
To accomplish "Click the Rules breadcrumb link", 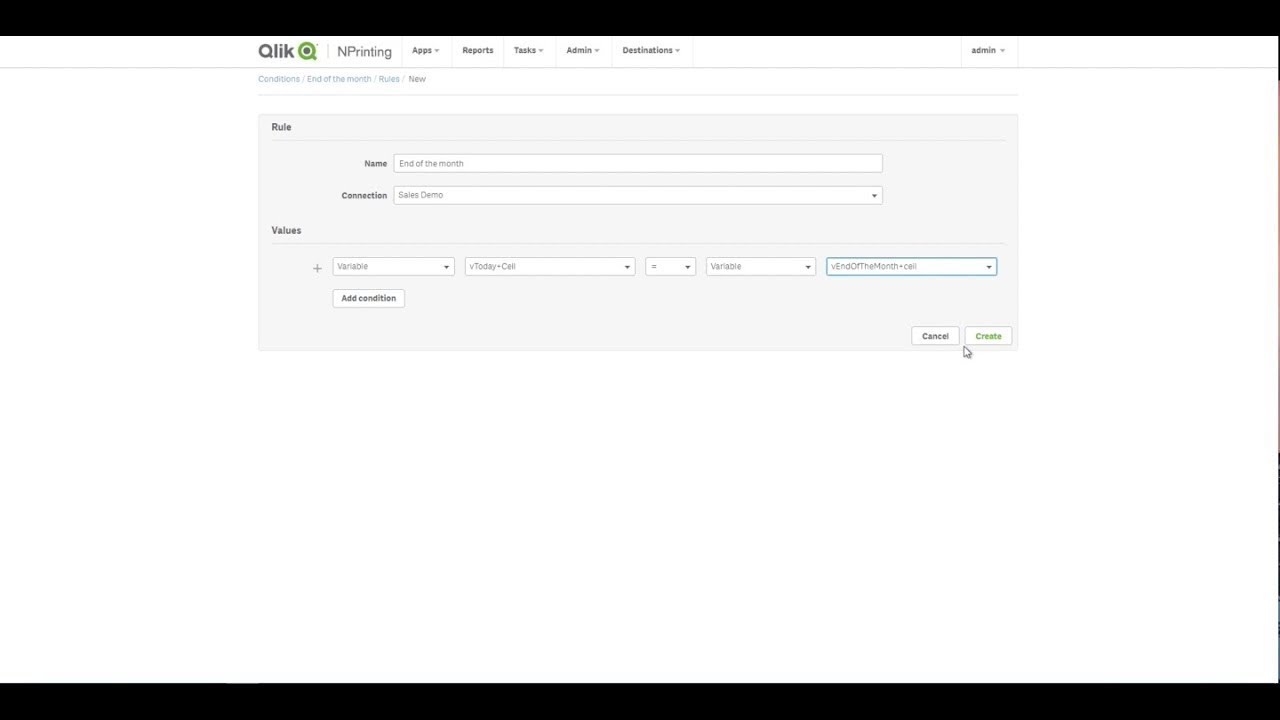I will click(388, 79).
